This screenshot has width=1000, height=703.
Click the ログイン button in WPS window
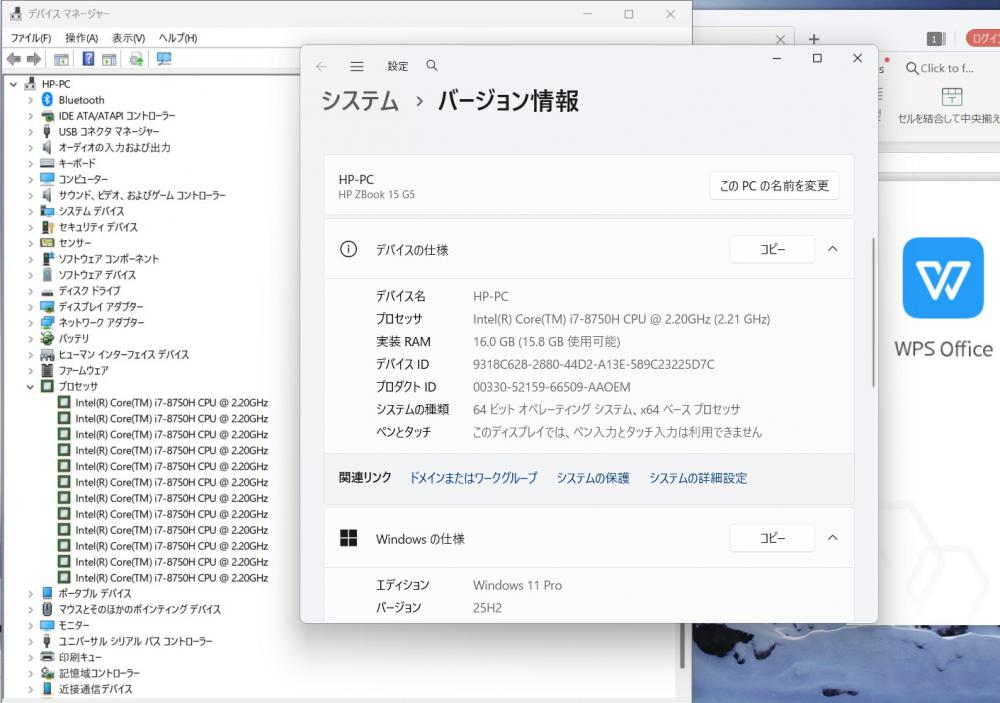[x=983, y=38]
